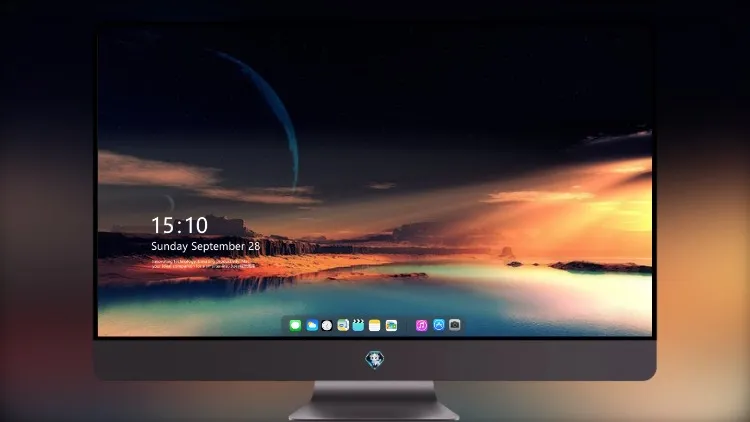The width and height of the screenshot is (750, 422).
Task: Open the gray Camera app in dock
Action: pos(455,325)
